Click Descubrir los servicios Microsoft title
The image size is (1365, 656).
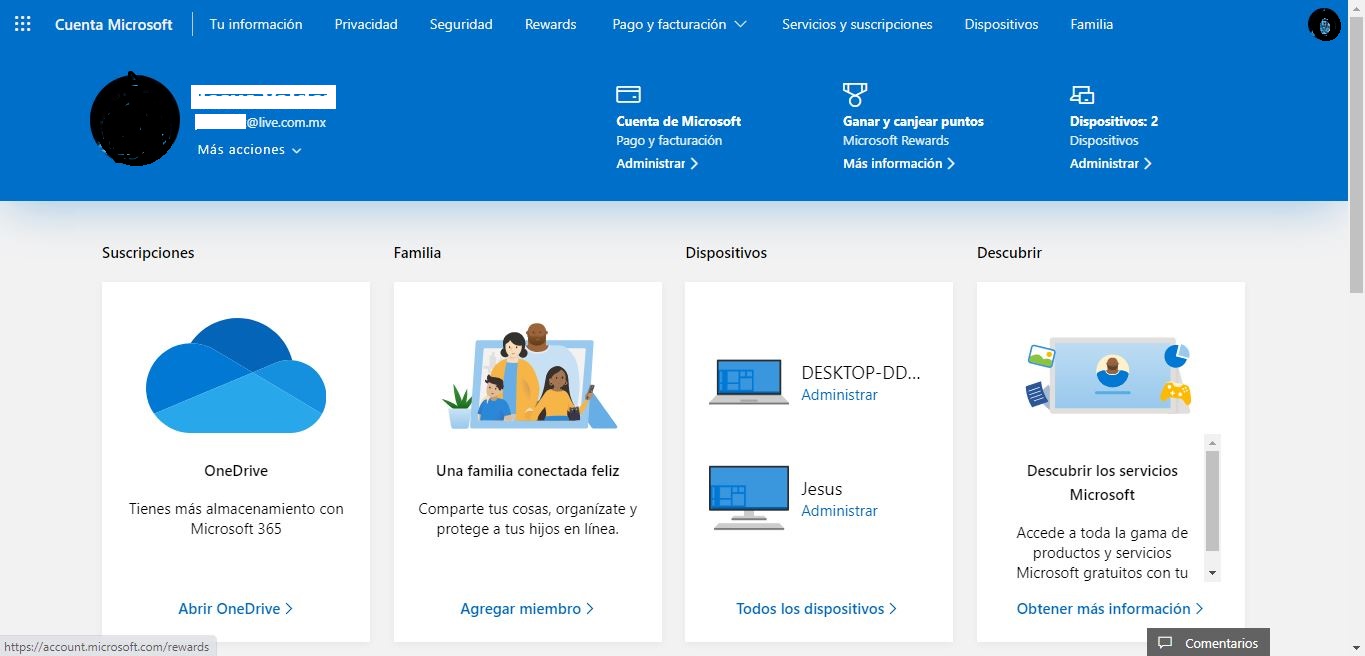[x=1102, y=483]
